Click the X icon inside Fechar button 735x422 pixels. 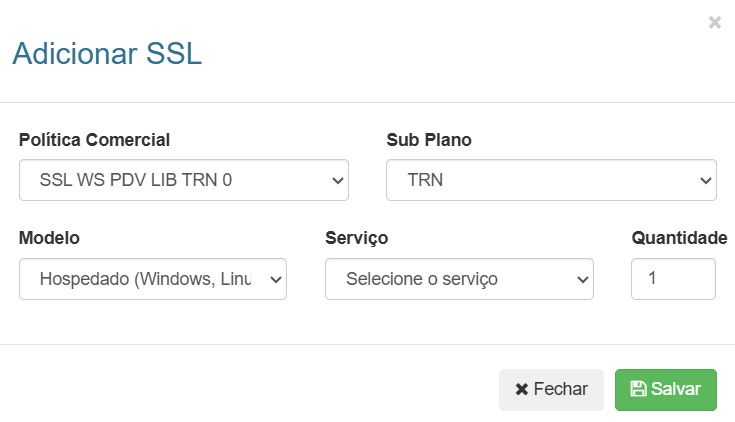[521, 389]
